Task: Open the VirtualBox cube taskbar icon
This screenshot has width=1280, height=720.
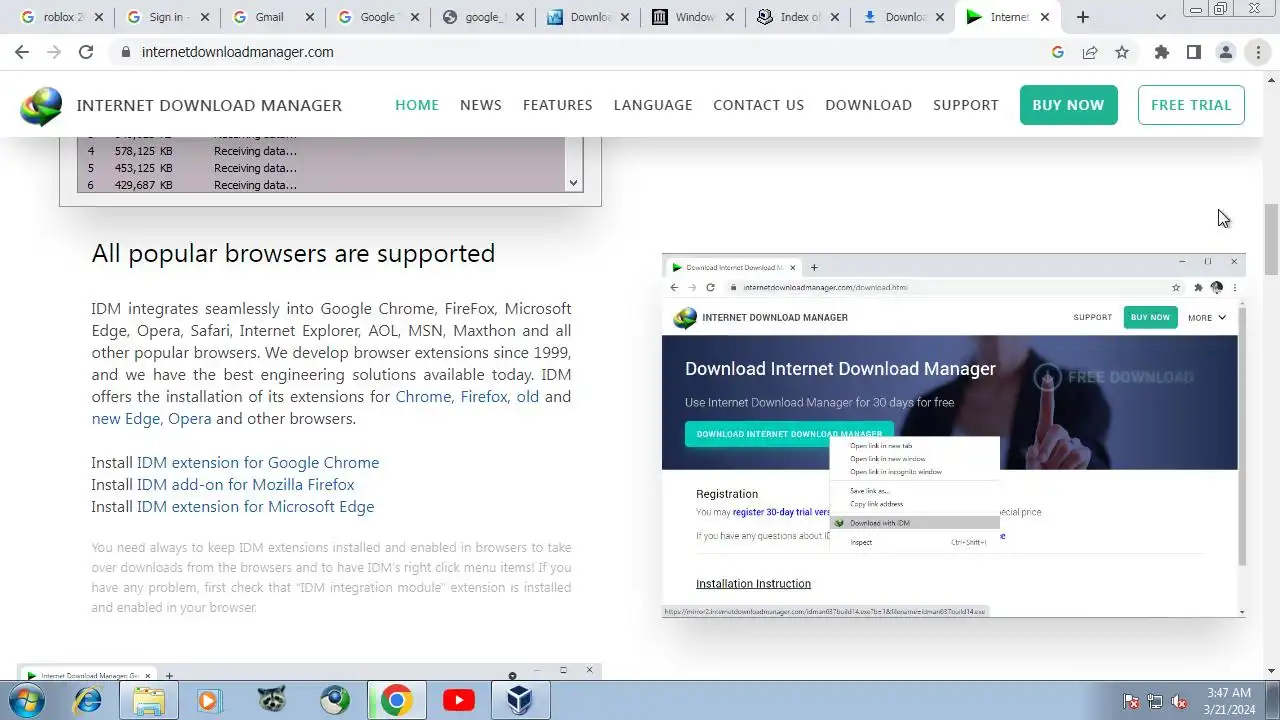Action: tap(519, 701)
